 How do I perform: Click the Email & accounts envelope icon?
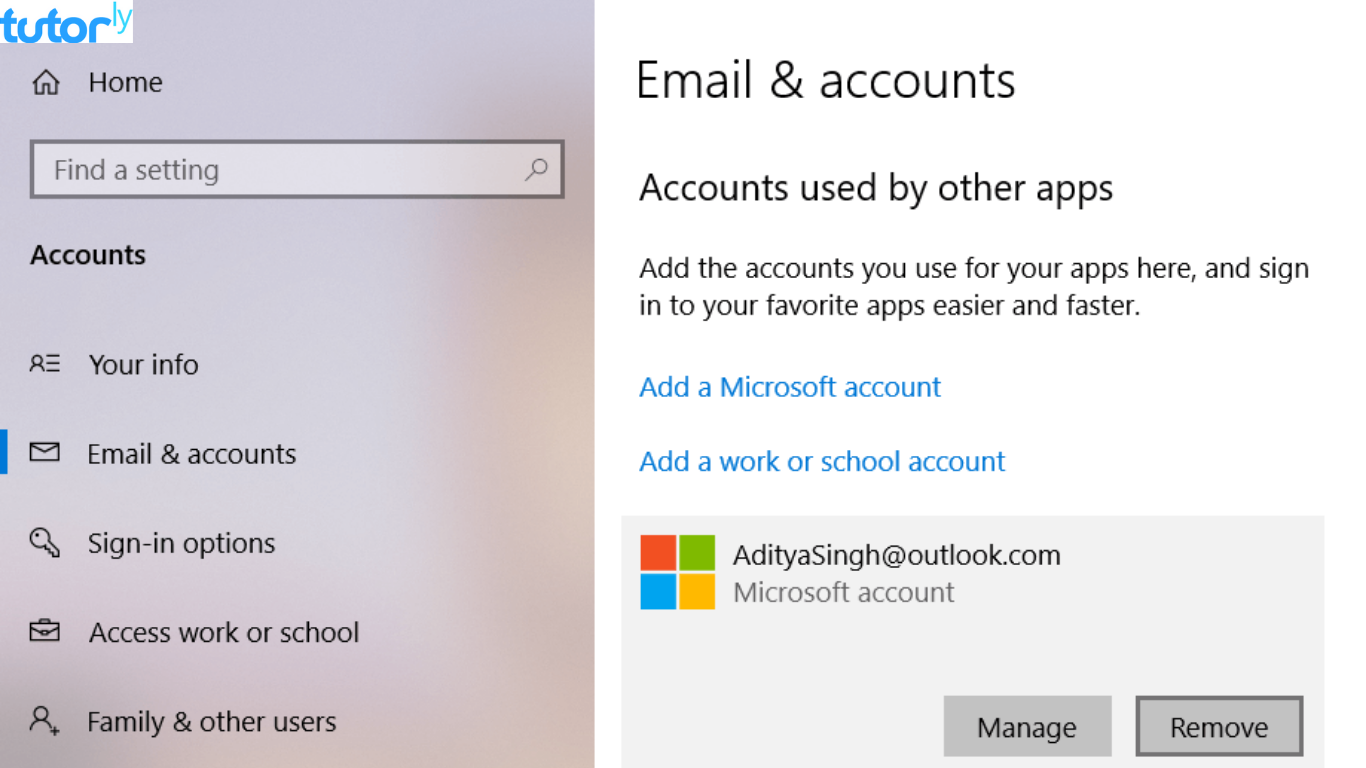(45, 453)
